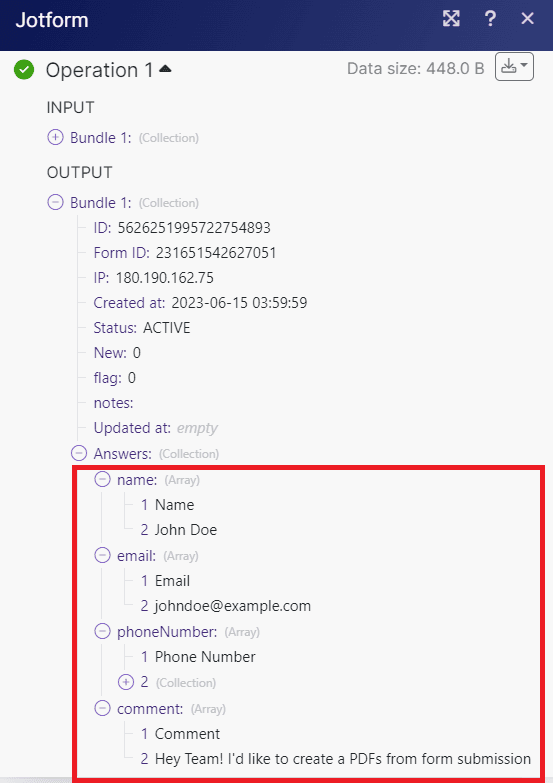
Task: Select the Created at timestamp value
Action: pos(239,303)
